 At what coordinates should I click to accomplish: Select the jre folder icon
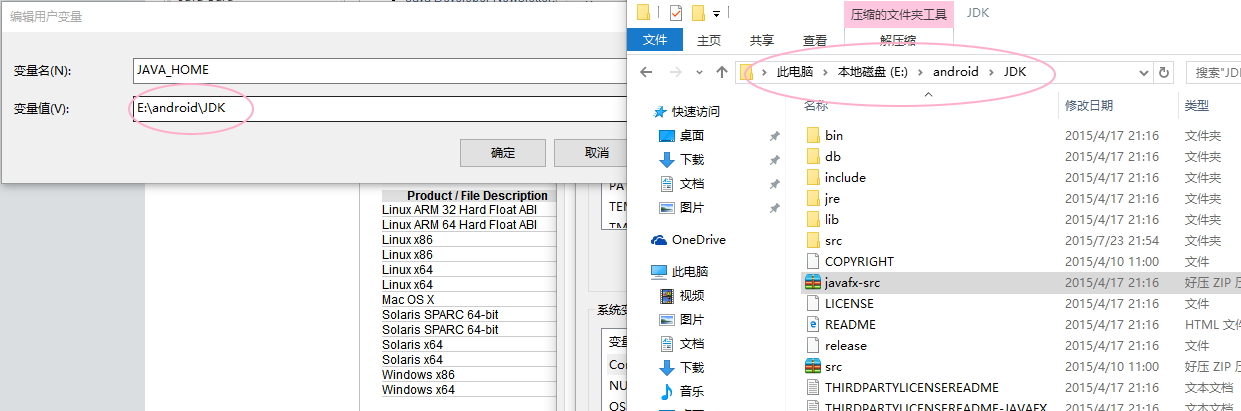[x=812, y=198]
